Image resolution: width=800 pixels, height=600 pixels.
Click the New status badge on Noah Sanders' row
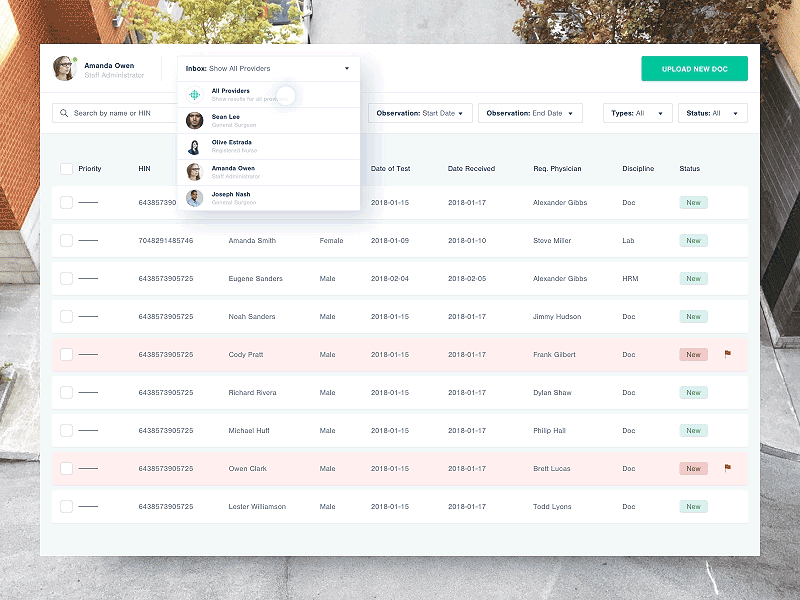(x=693, y=316)
